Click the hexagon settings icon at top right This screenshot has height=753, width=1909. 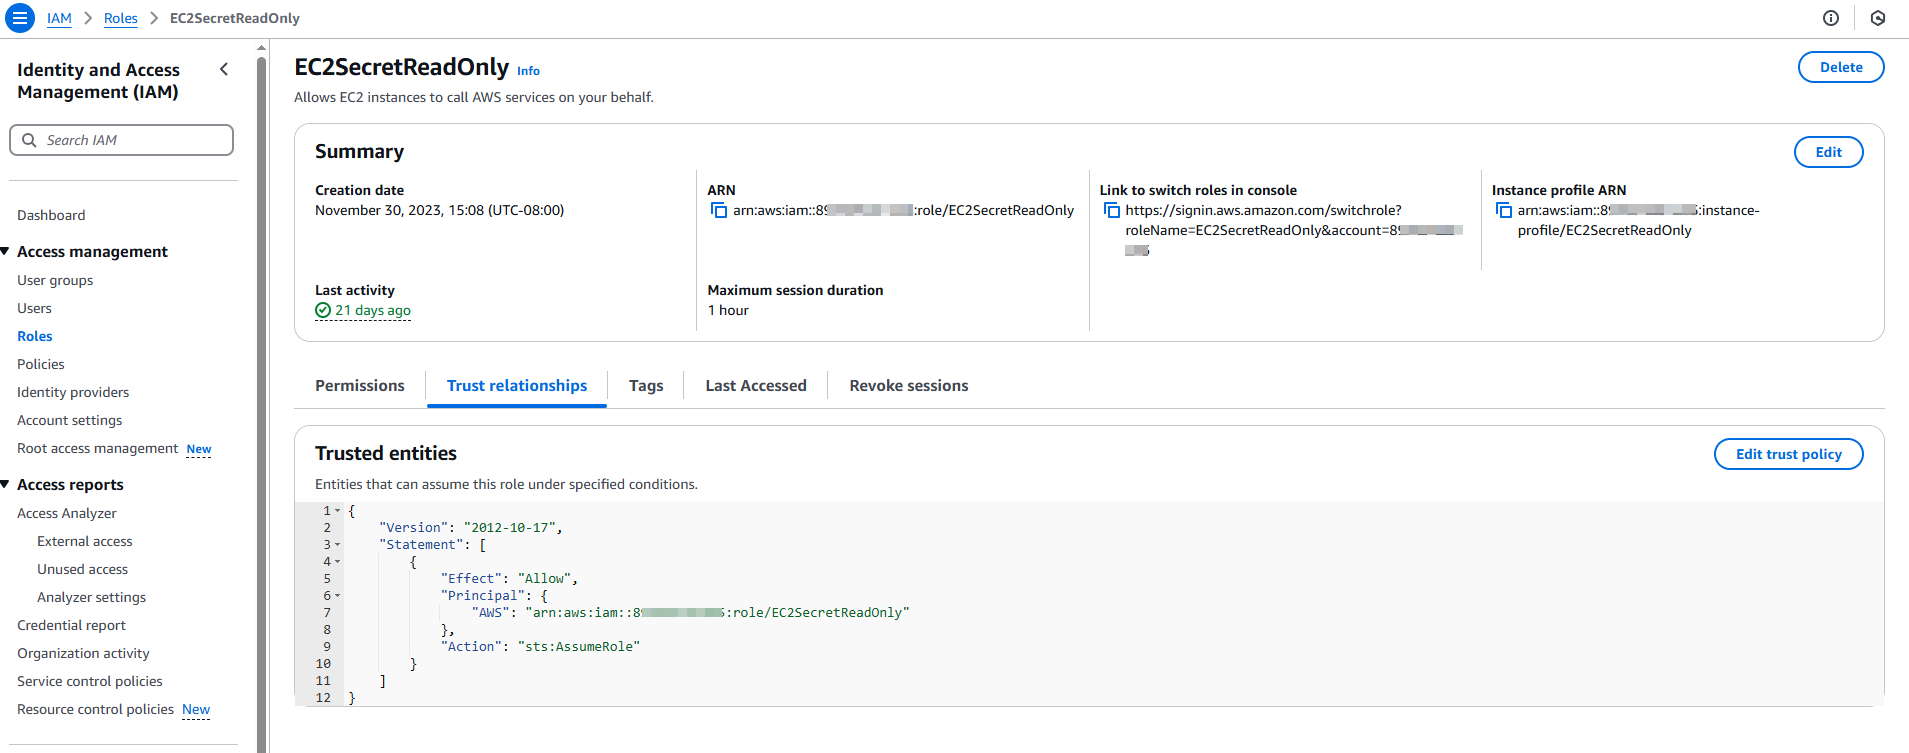[1878, 18]
